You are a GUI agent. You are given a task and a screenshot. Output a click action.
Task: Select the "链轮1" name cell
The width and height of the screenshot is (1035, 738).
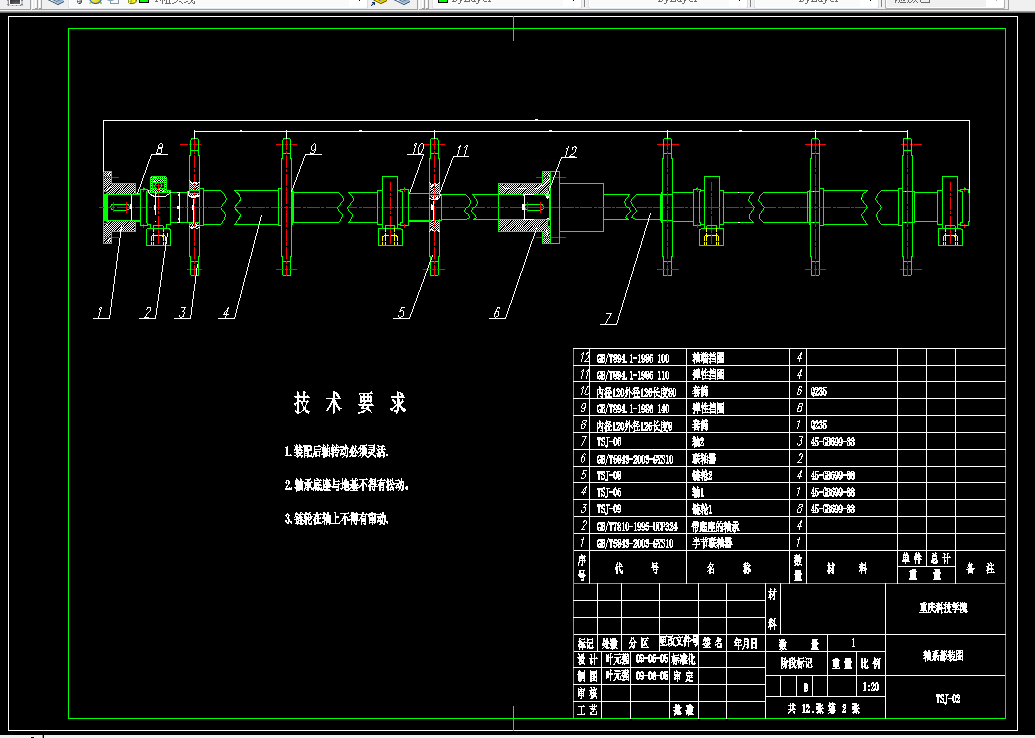point(702,509)
